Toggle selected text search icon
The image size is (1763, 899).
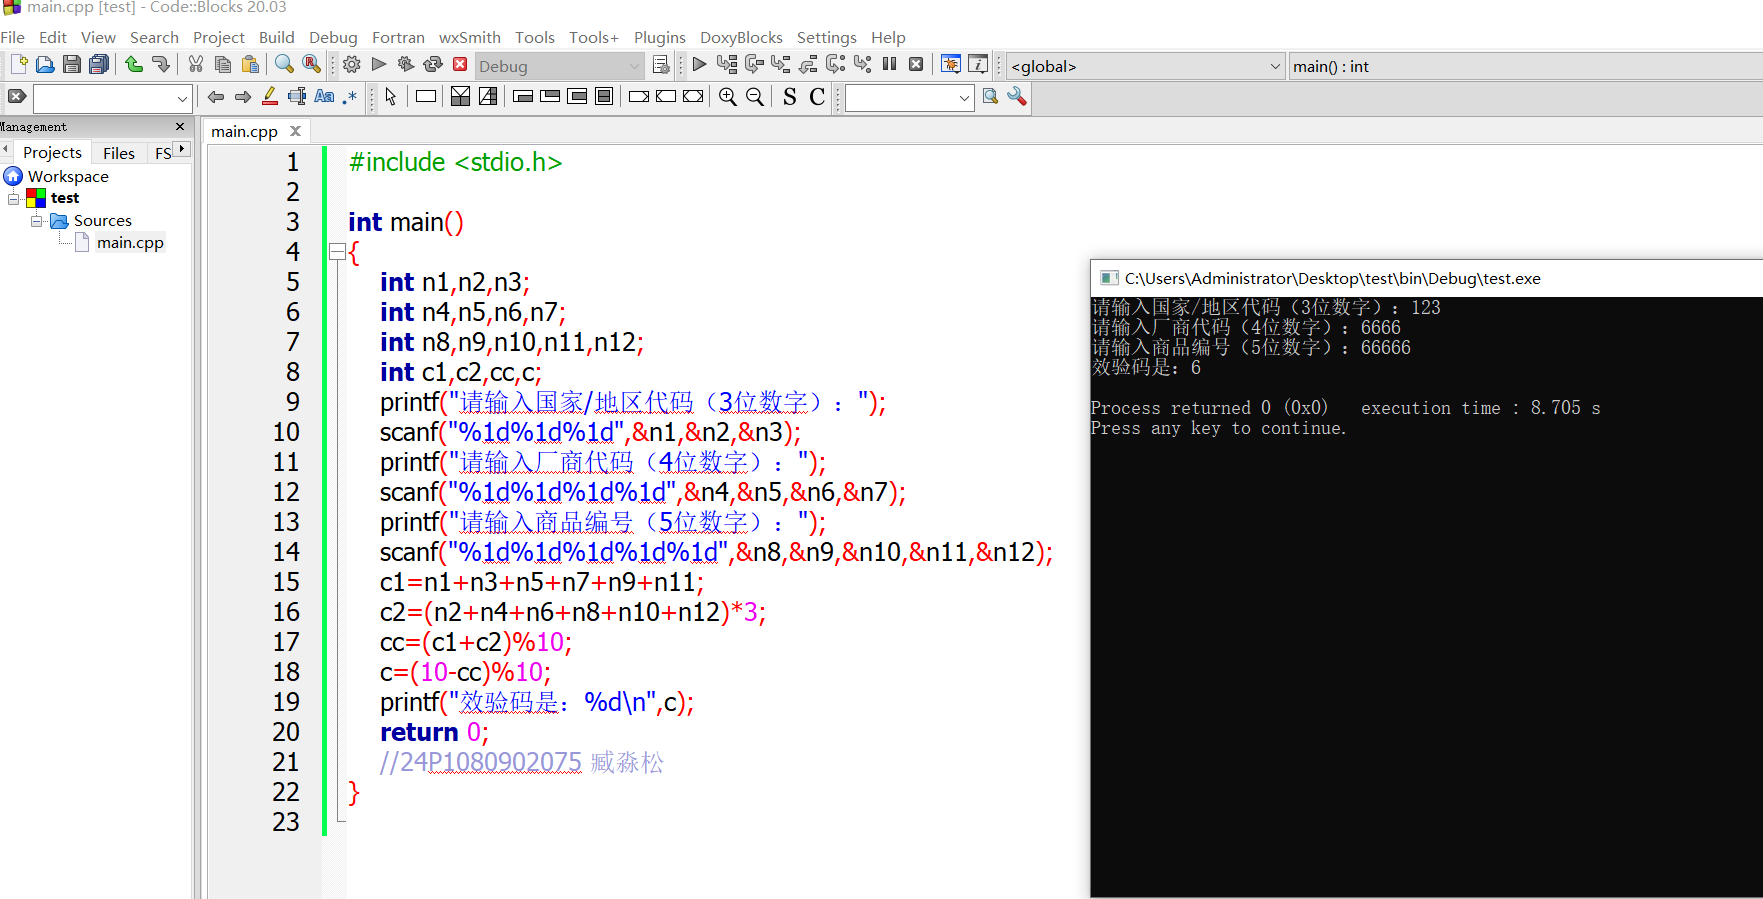click(297, 97)
